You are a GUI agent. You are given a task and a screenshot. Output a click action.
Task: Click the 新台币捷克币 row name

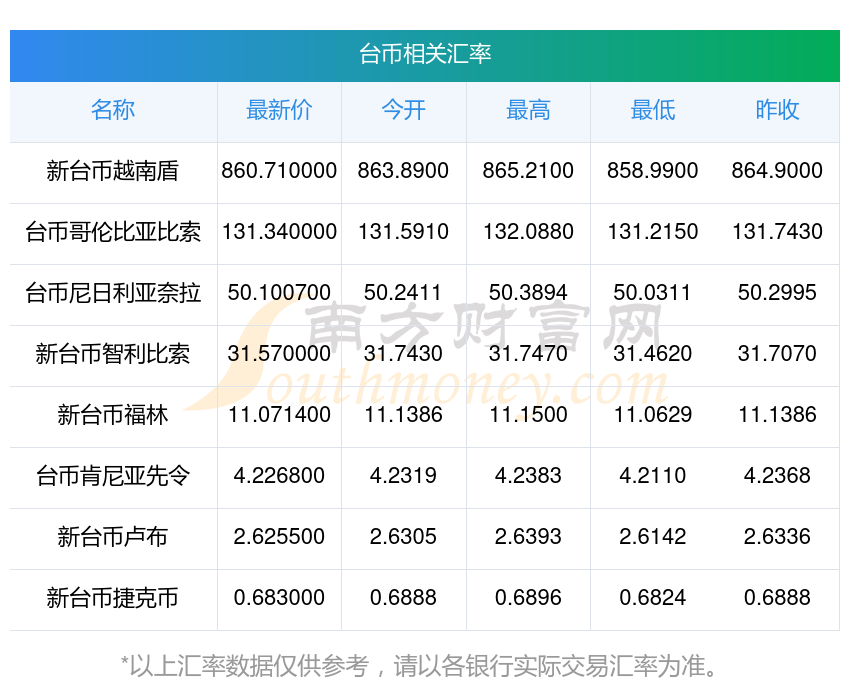tap(113, 598)
